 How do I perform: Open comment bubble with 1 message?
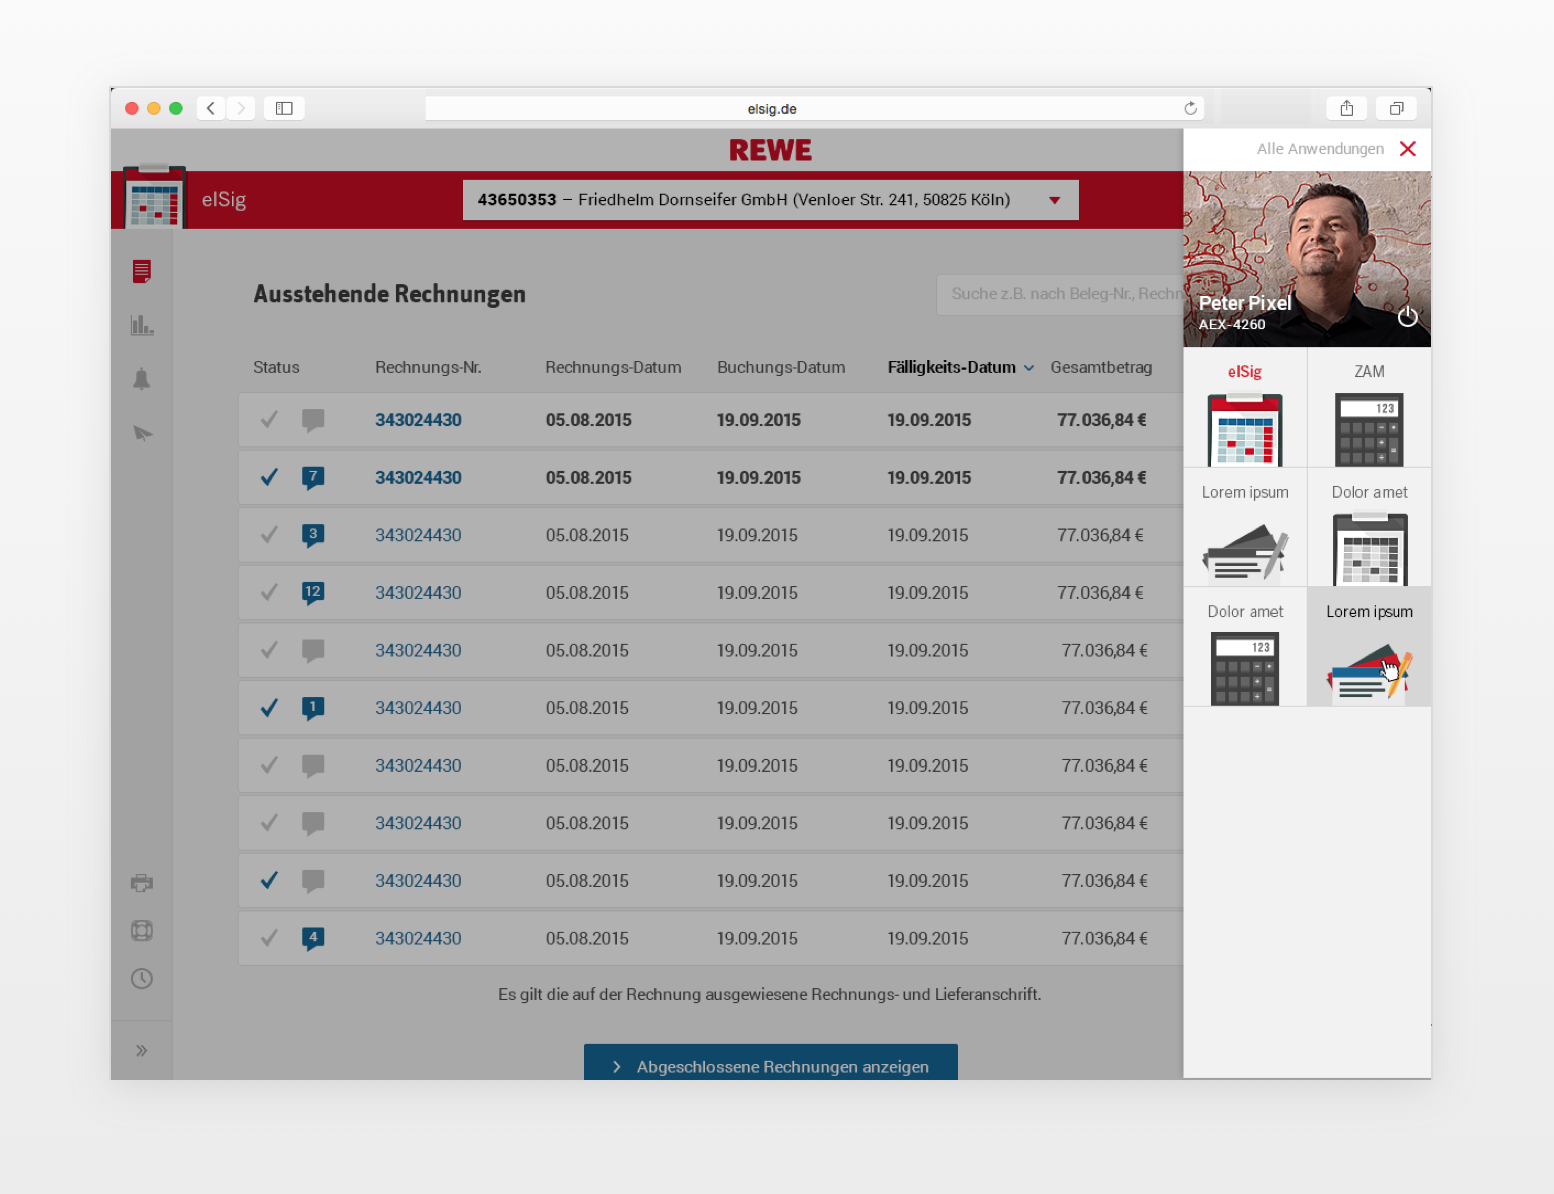(313, 708)
